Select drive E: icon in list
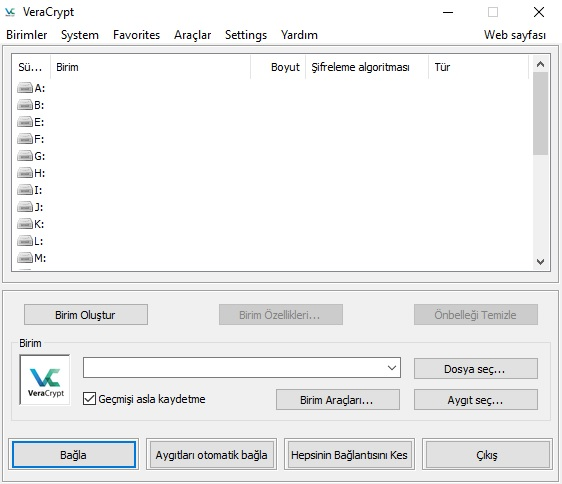The height and width of the screenshot is (484, 562). click(x=25, y=122)
